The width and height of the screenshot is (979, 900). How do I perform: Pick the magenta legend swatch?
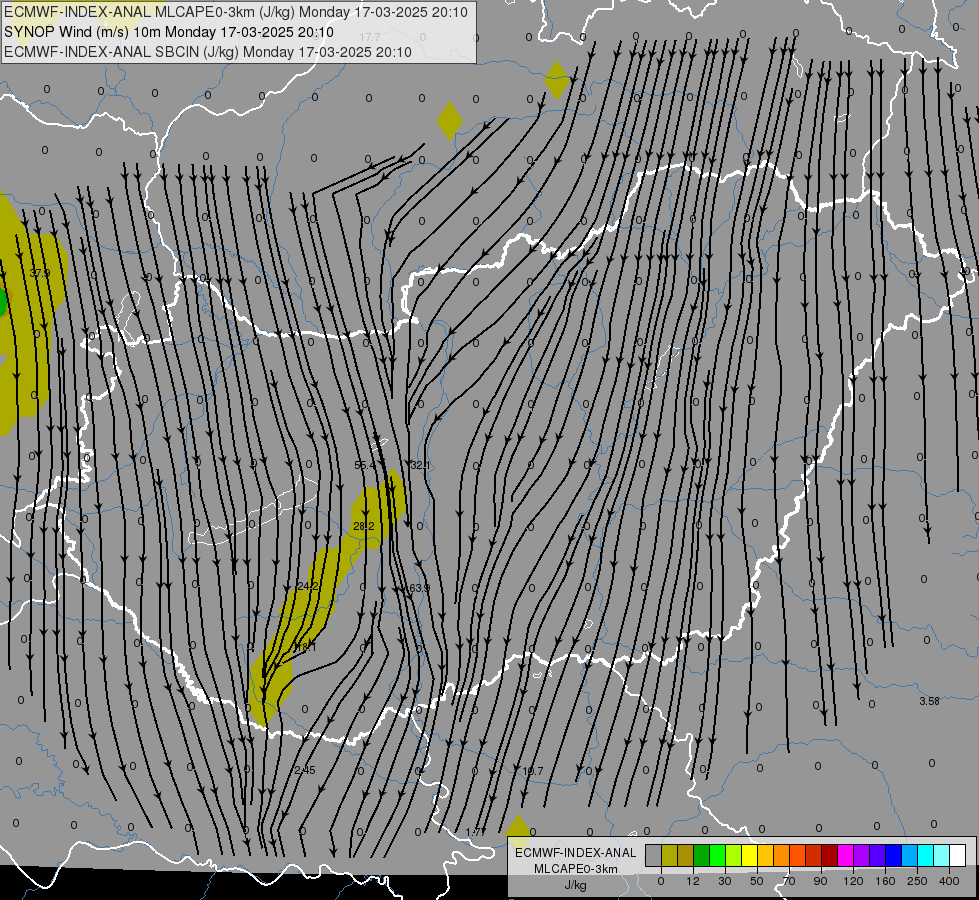coord(845,855)
